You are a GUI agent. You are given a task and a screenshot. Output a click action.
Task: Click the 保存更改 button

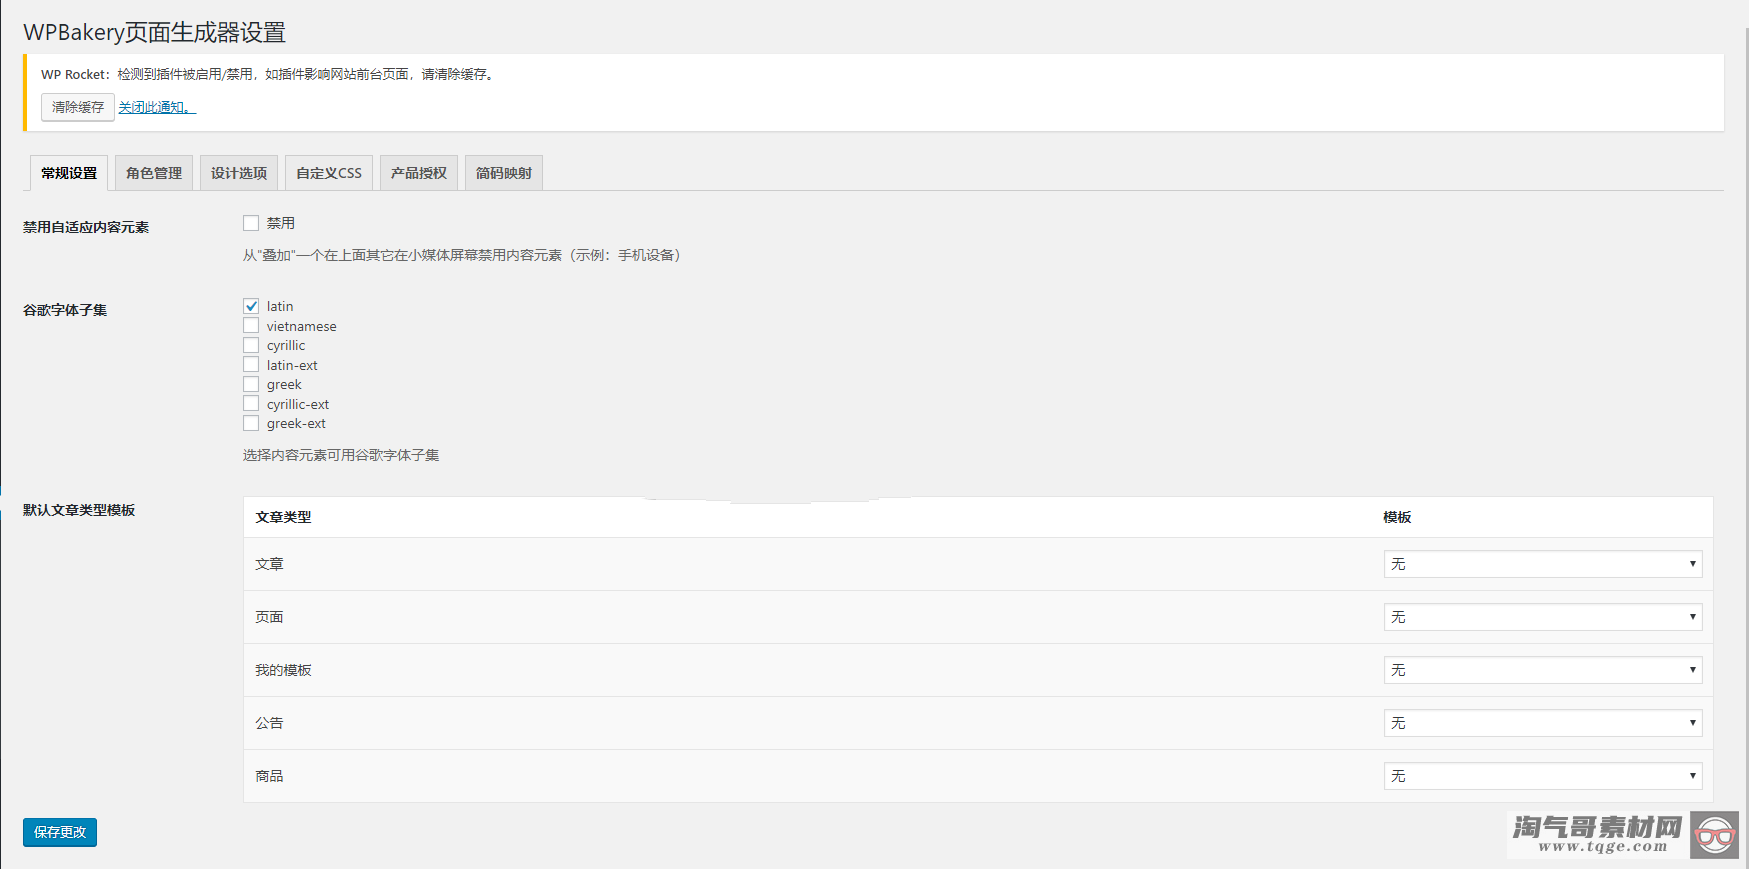point(60,832)
